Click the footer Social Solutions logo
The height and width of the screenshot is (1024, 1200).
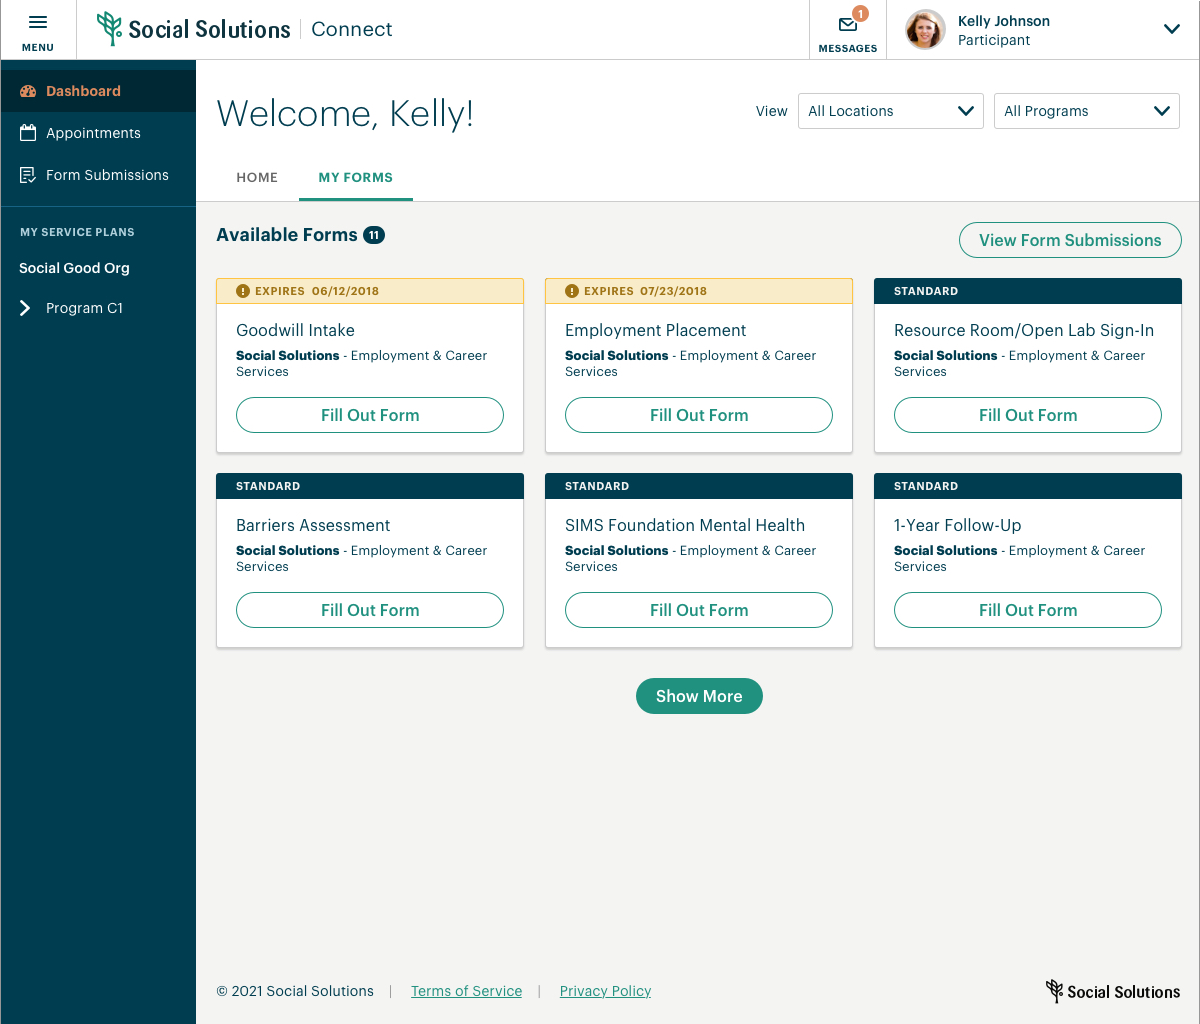click(x=1113, y=991)
